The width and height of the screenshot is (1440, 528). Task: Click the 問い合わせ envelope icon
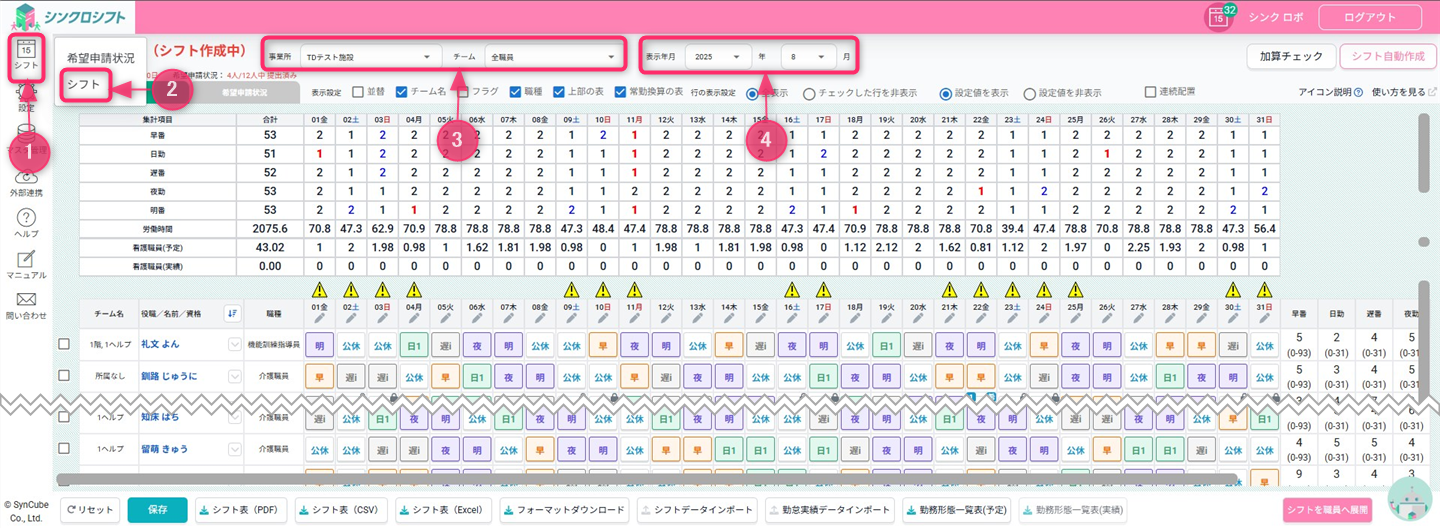pyautogui.click(x=27, y=300)
